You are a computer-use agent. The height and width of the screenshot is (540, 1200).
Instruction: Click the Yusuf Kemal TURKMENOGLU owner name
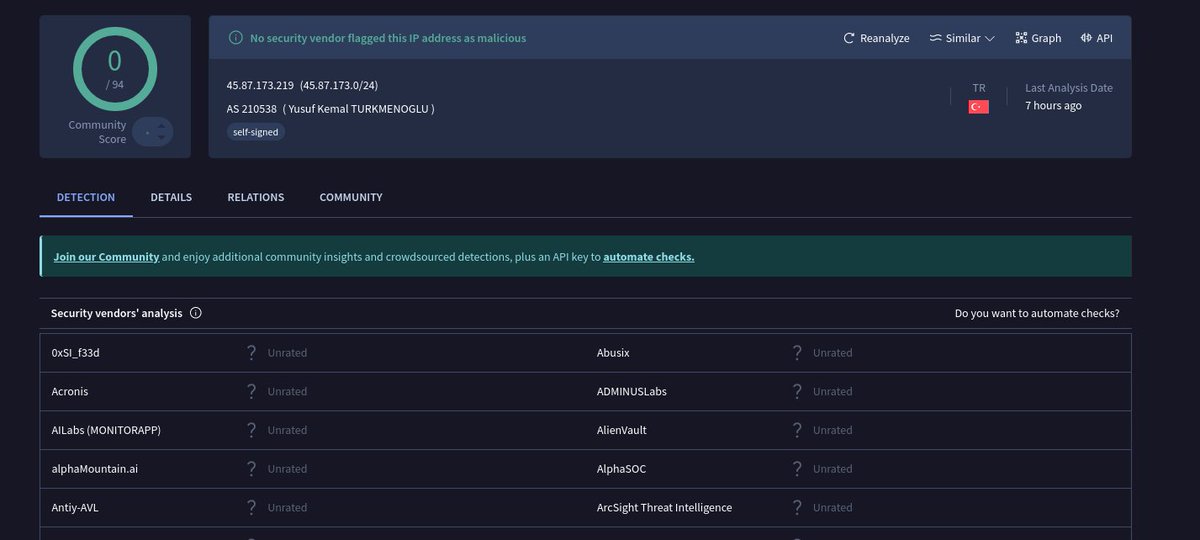coord(359,108)
